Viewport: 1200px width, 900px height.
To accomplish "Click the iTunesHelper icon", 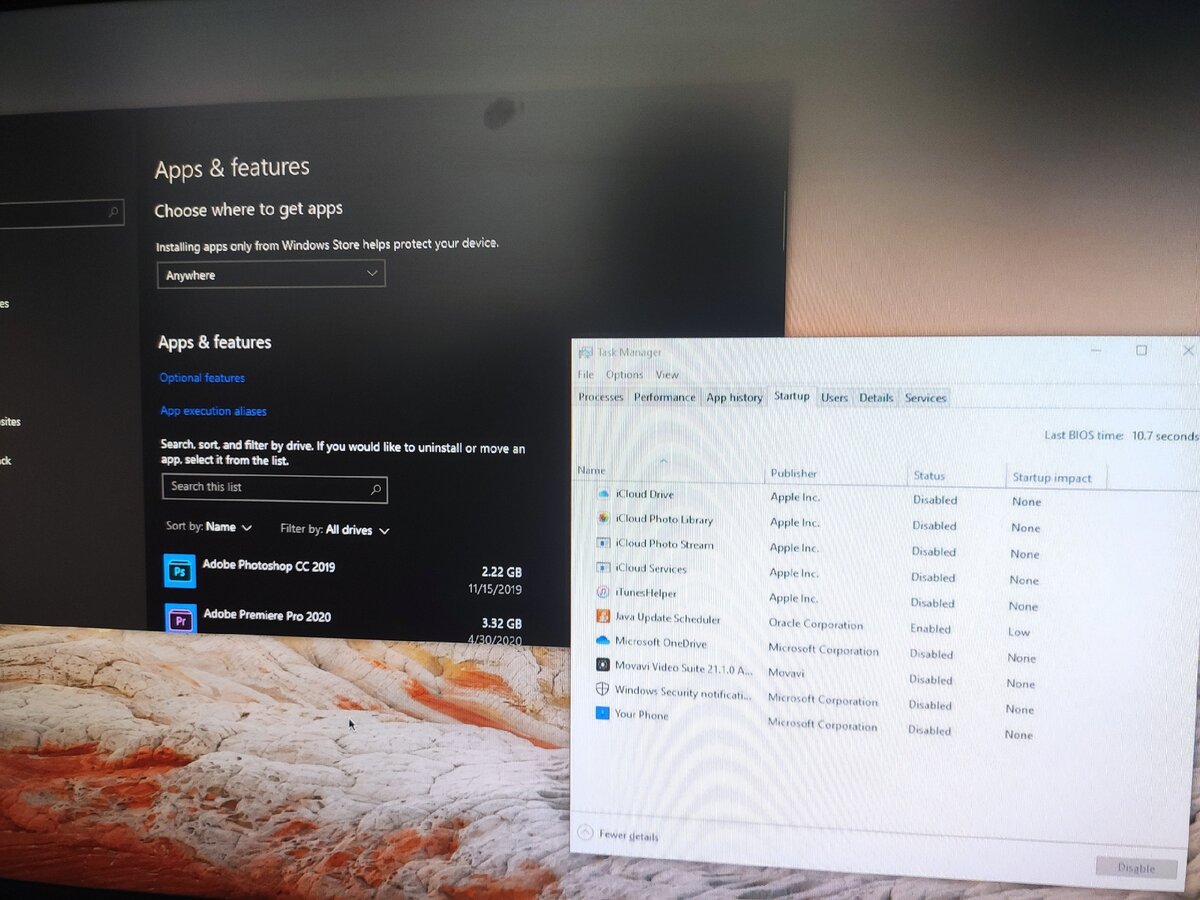I will pyautogui.click(x=603, y=592).
